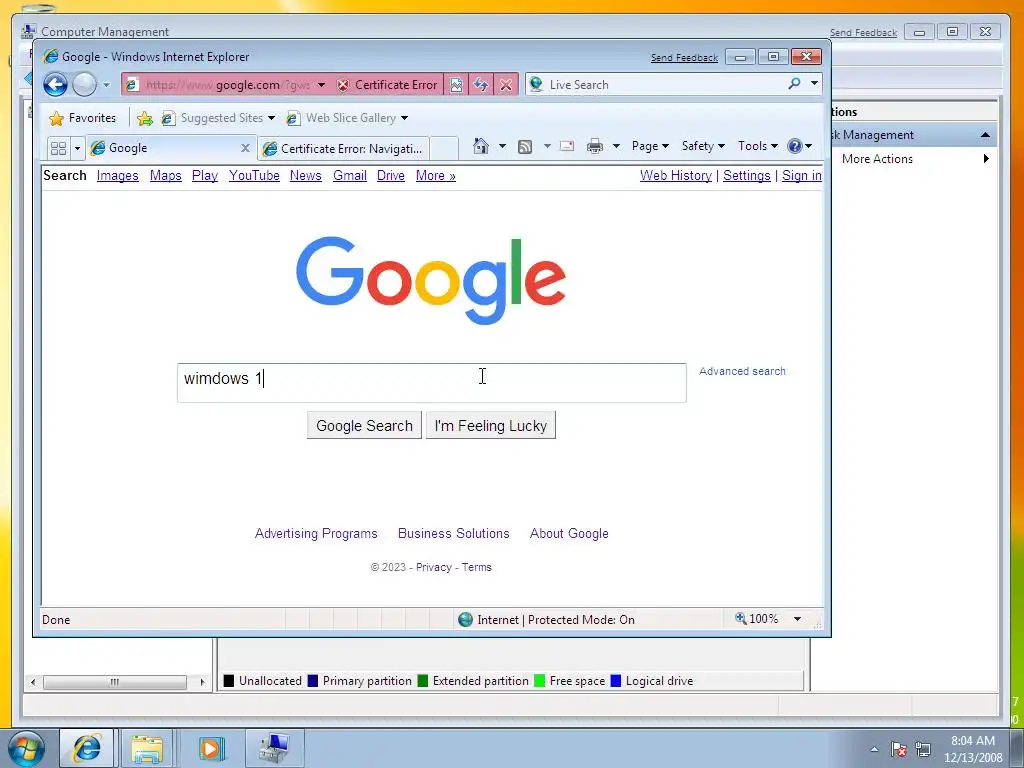The width and height of the screenshot is (1024, 768).
Task: Click Add to Favorites Bar star icon
Action: [145, 118]
